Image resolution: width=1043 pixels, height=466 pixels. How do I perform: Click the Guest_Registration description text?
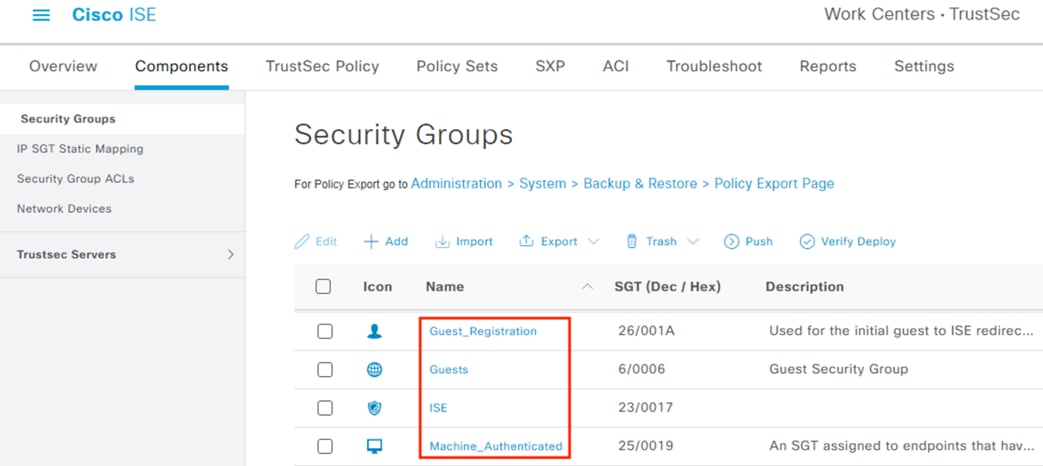902,331
